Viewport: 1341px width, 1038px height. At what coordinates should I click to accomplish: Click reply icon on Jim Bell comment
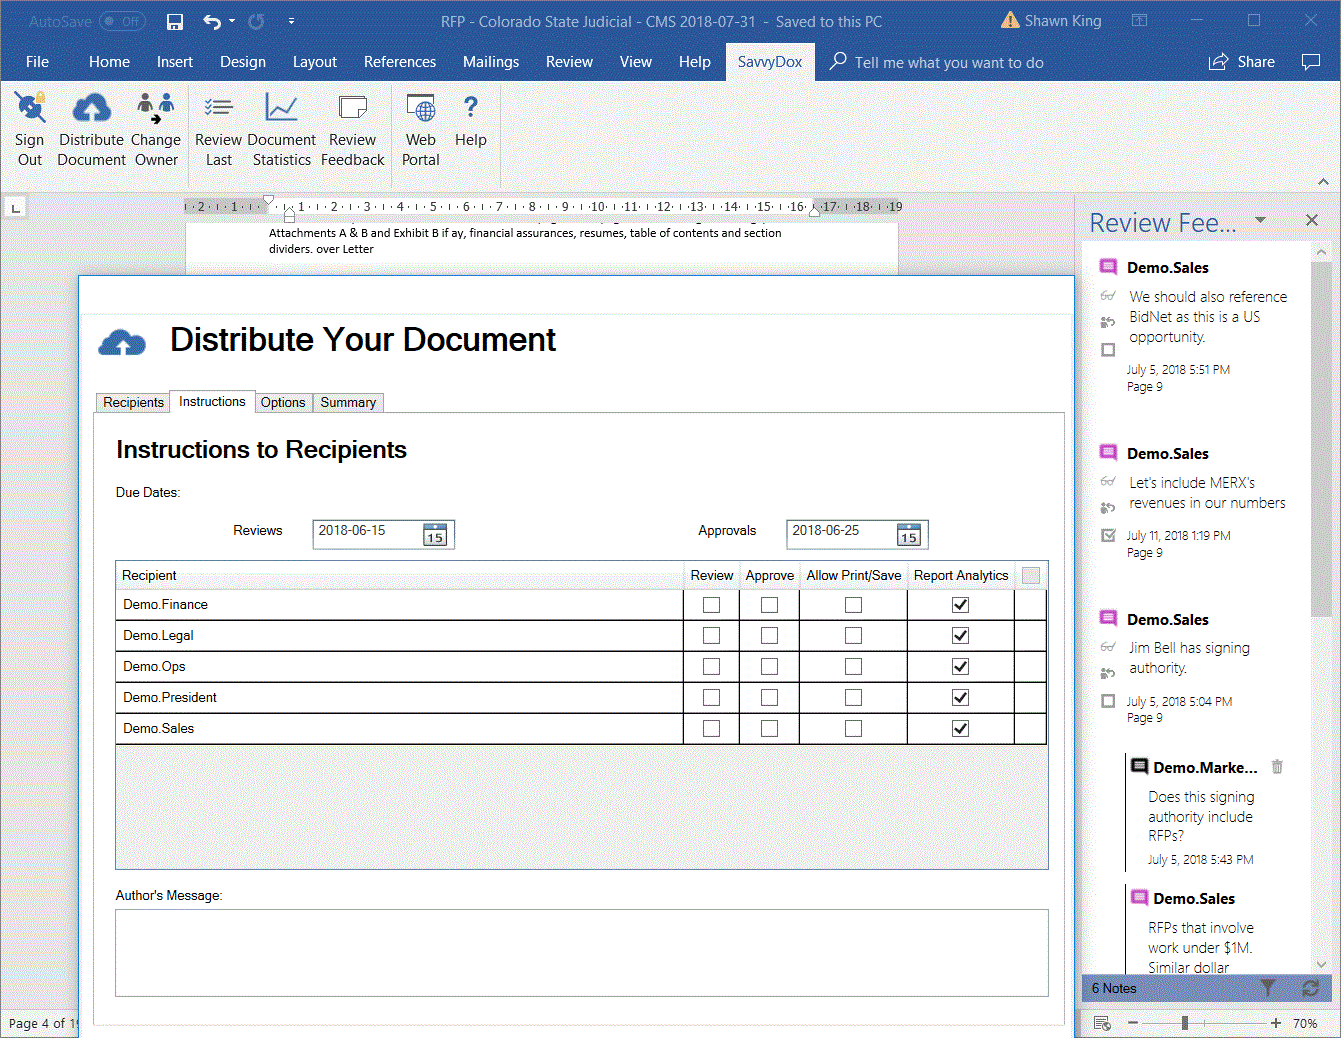1108,673
